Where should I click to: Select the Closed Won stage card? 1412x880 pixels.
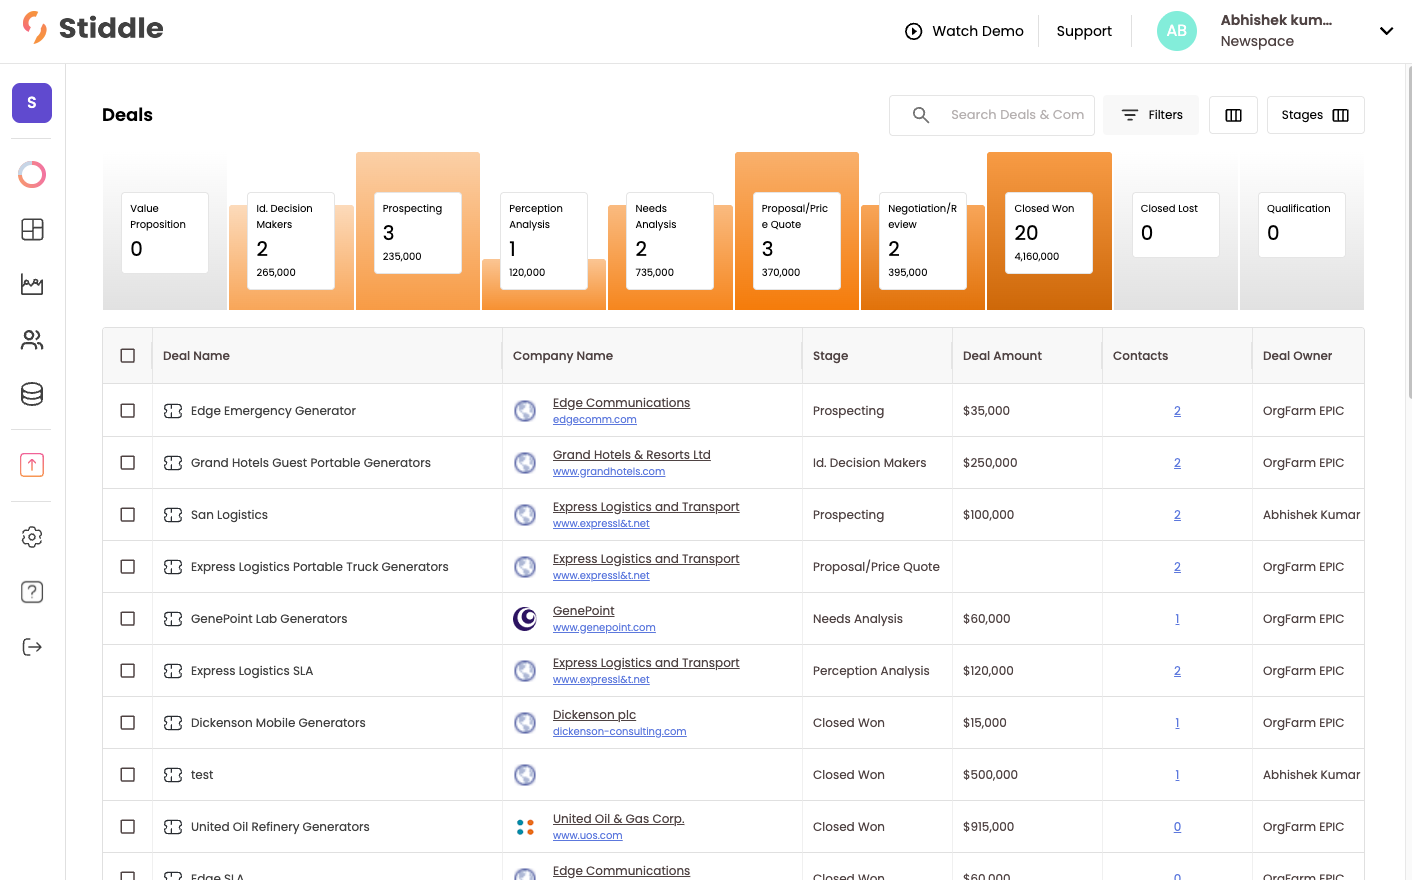tap(1049, 233)
